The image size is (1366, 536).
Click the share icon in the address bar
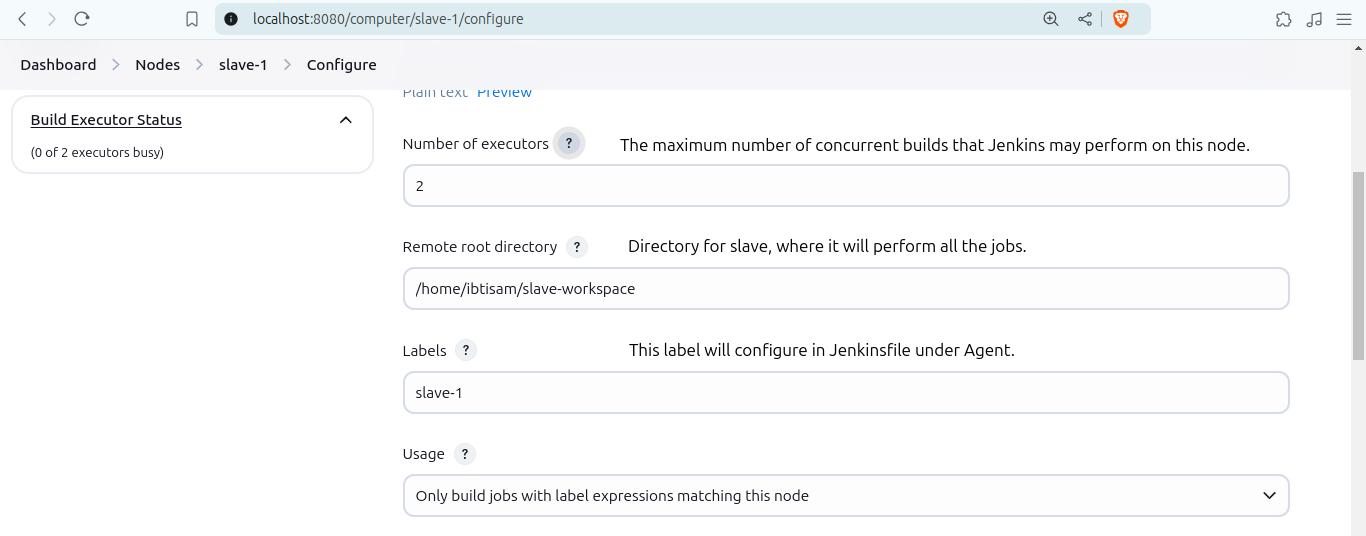(x=1085, y=19)
